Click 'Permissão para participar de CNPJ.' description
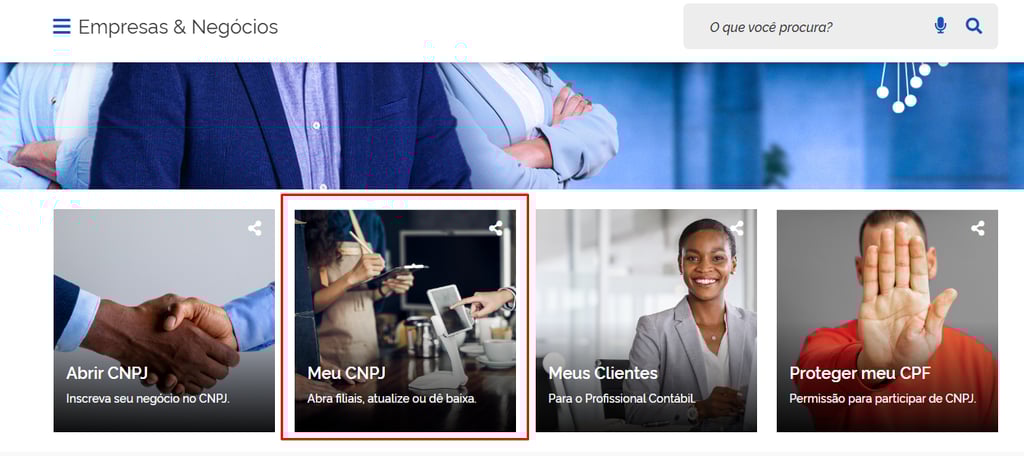1024x456 pixels. click(x=883, y=398)
